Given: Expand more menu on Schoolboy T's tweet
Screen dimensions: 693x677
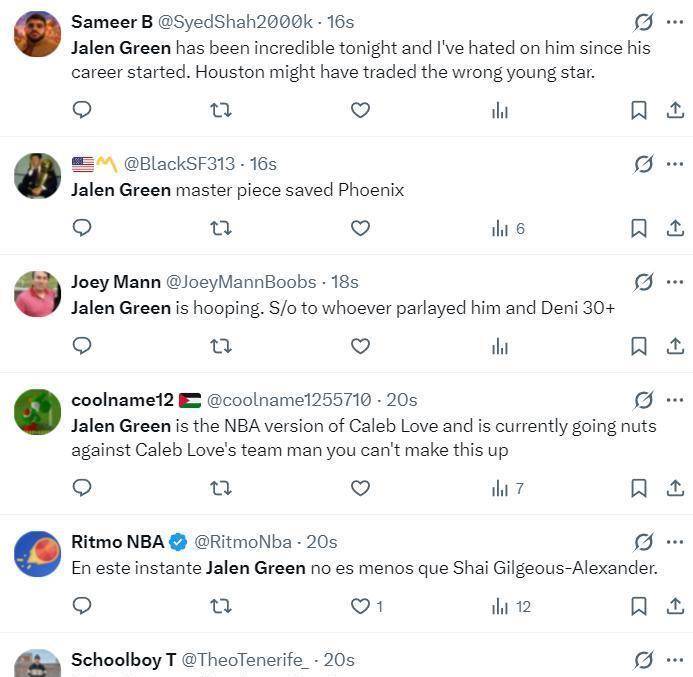Looking at the screenshot, I should [x=675, y=660].
